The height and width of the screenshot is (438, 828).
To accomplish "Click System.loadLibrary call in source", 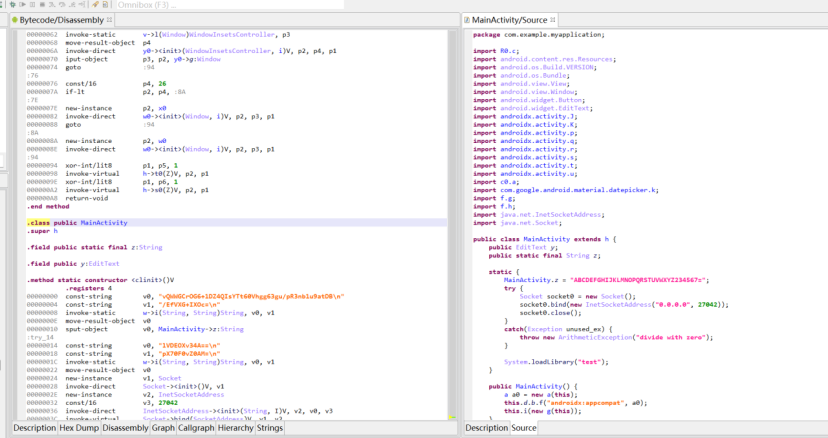I will [x=550, y=361].
